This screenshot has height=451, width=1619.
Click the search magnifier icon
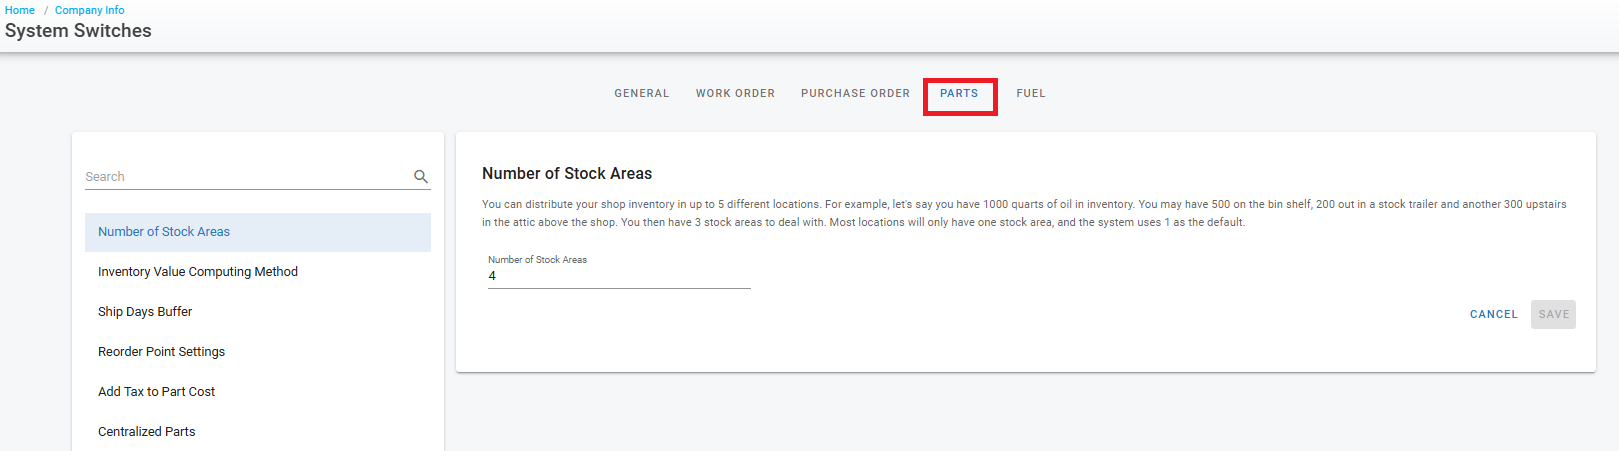coord(421,177)
